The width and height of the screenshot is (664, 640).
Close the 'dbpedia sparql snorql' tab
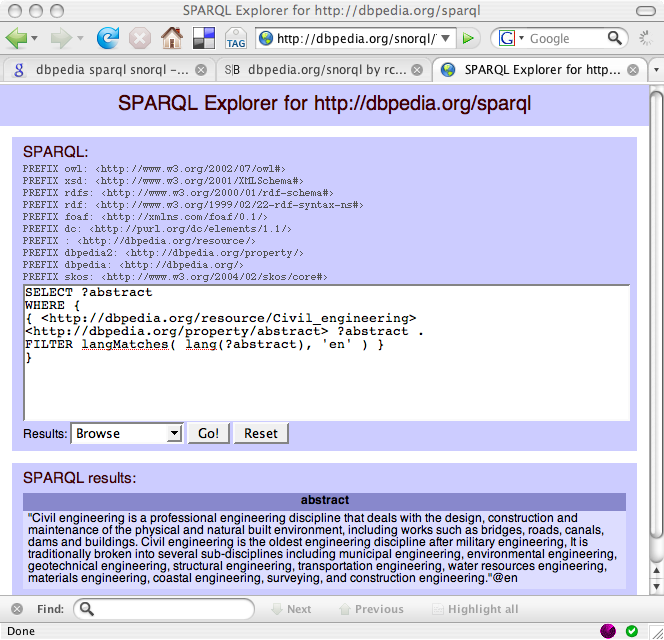(201, 70)
